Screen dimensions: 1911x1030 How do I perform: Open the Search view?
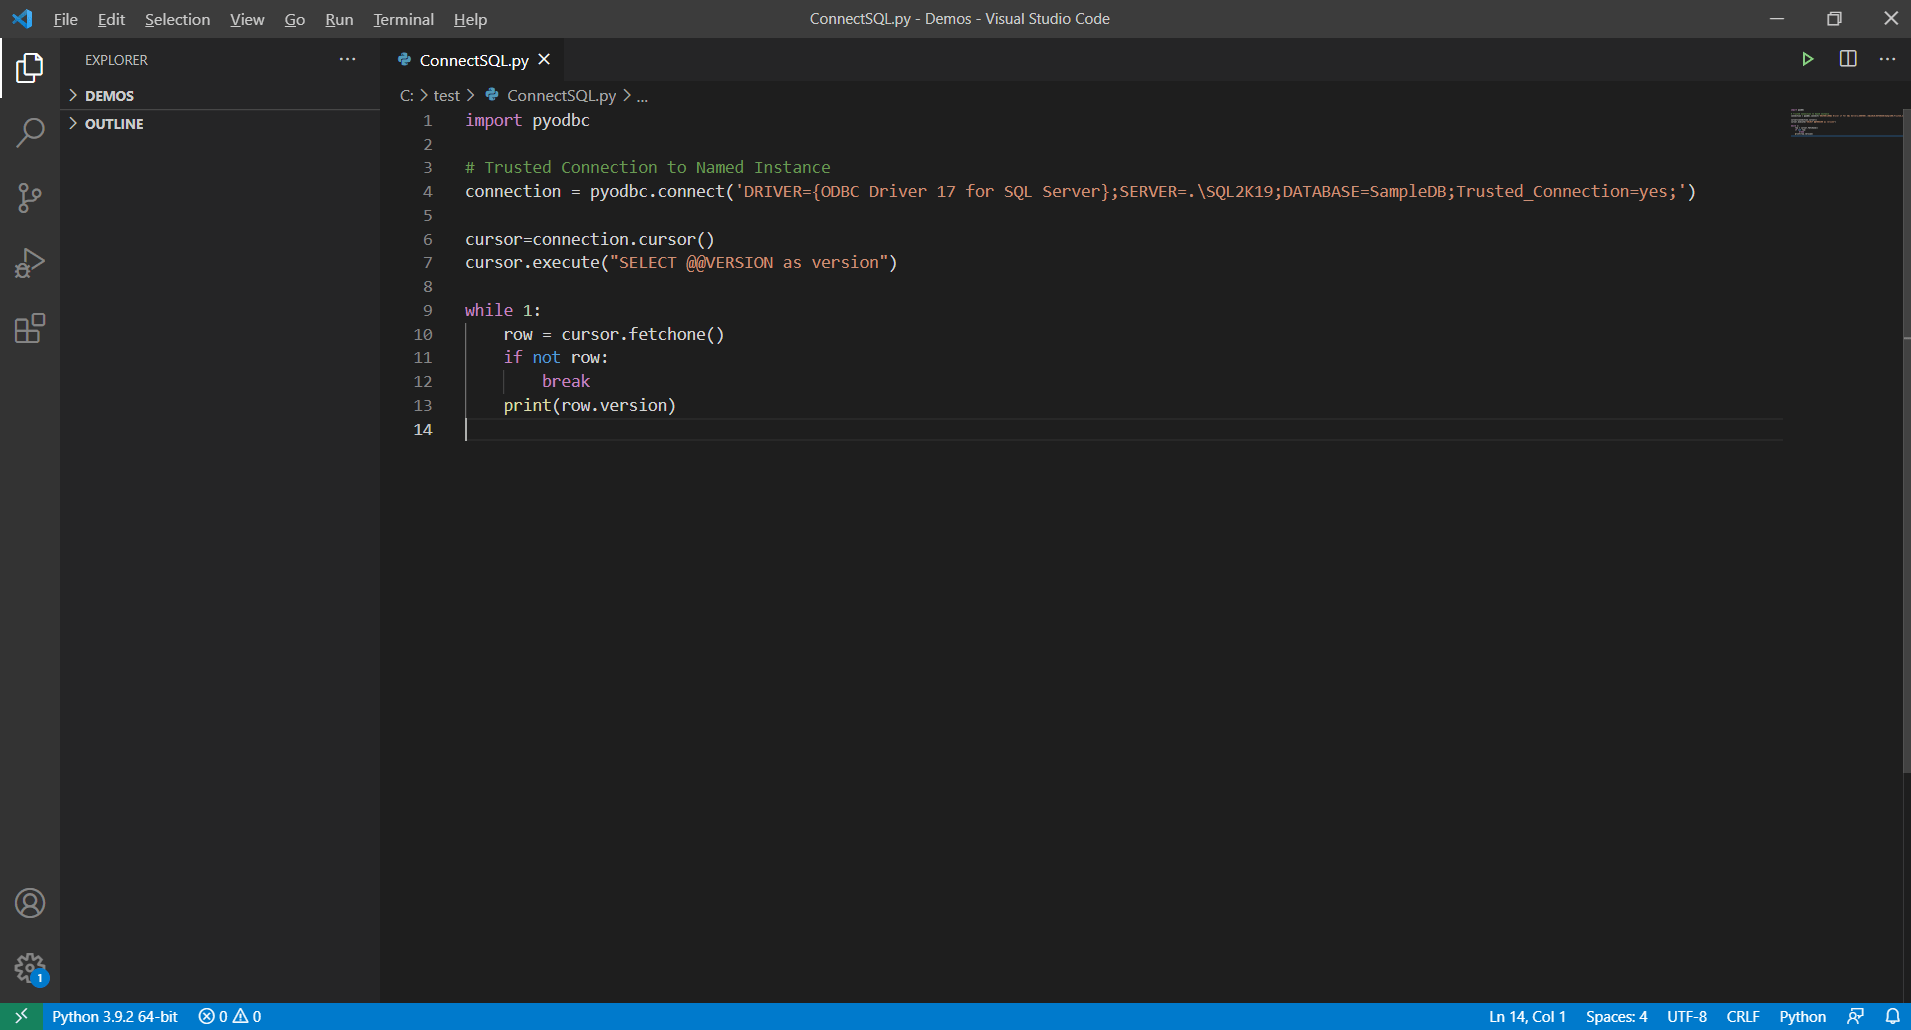click(x=30, y=131)
